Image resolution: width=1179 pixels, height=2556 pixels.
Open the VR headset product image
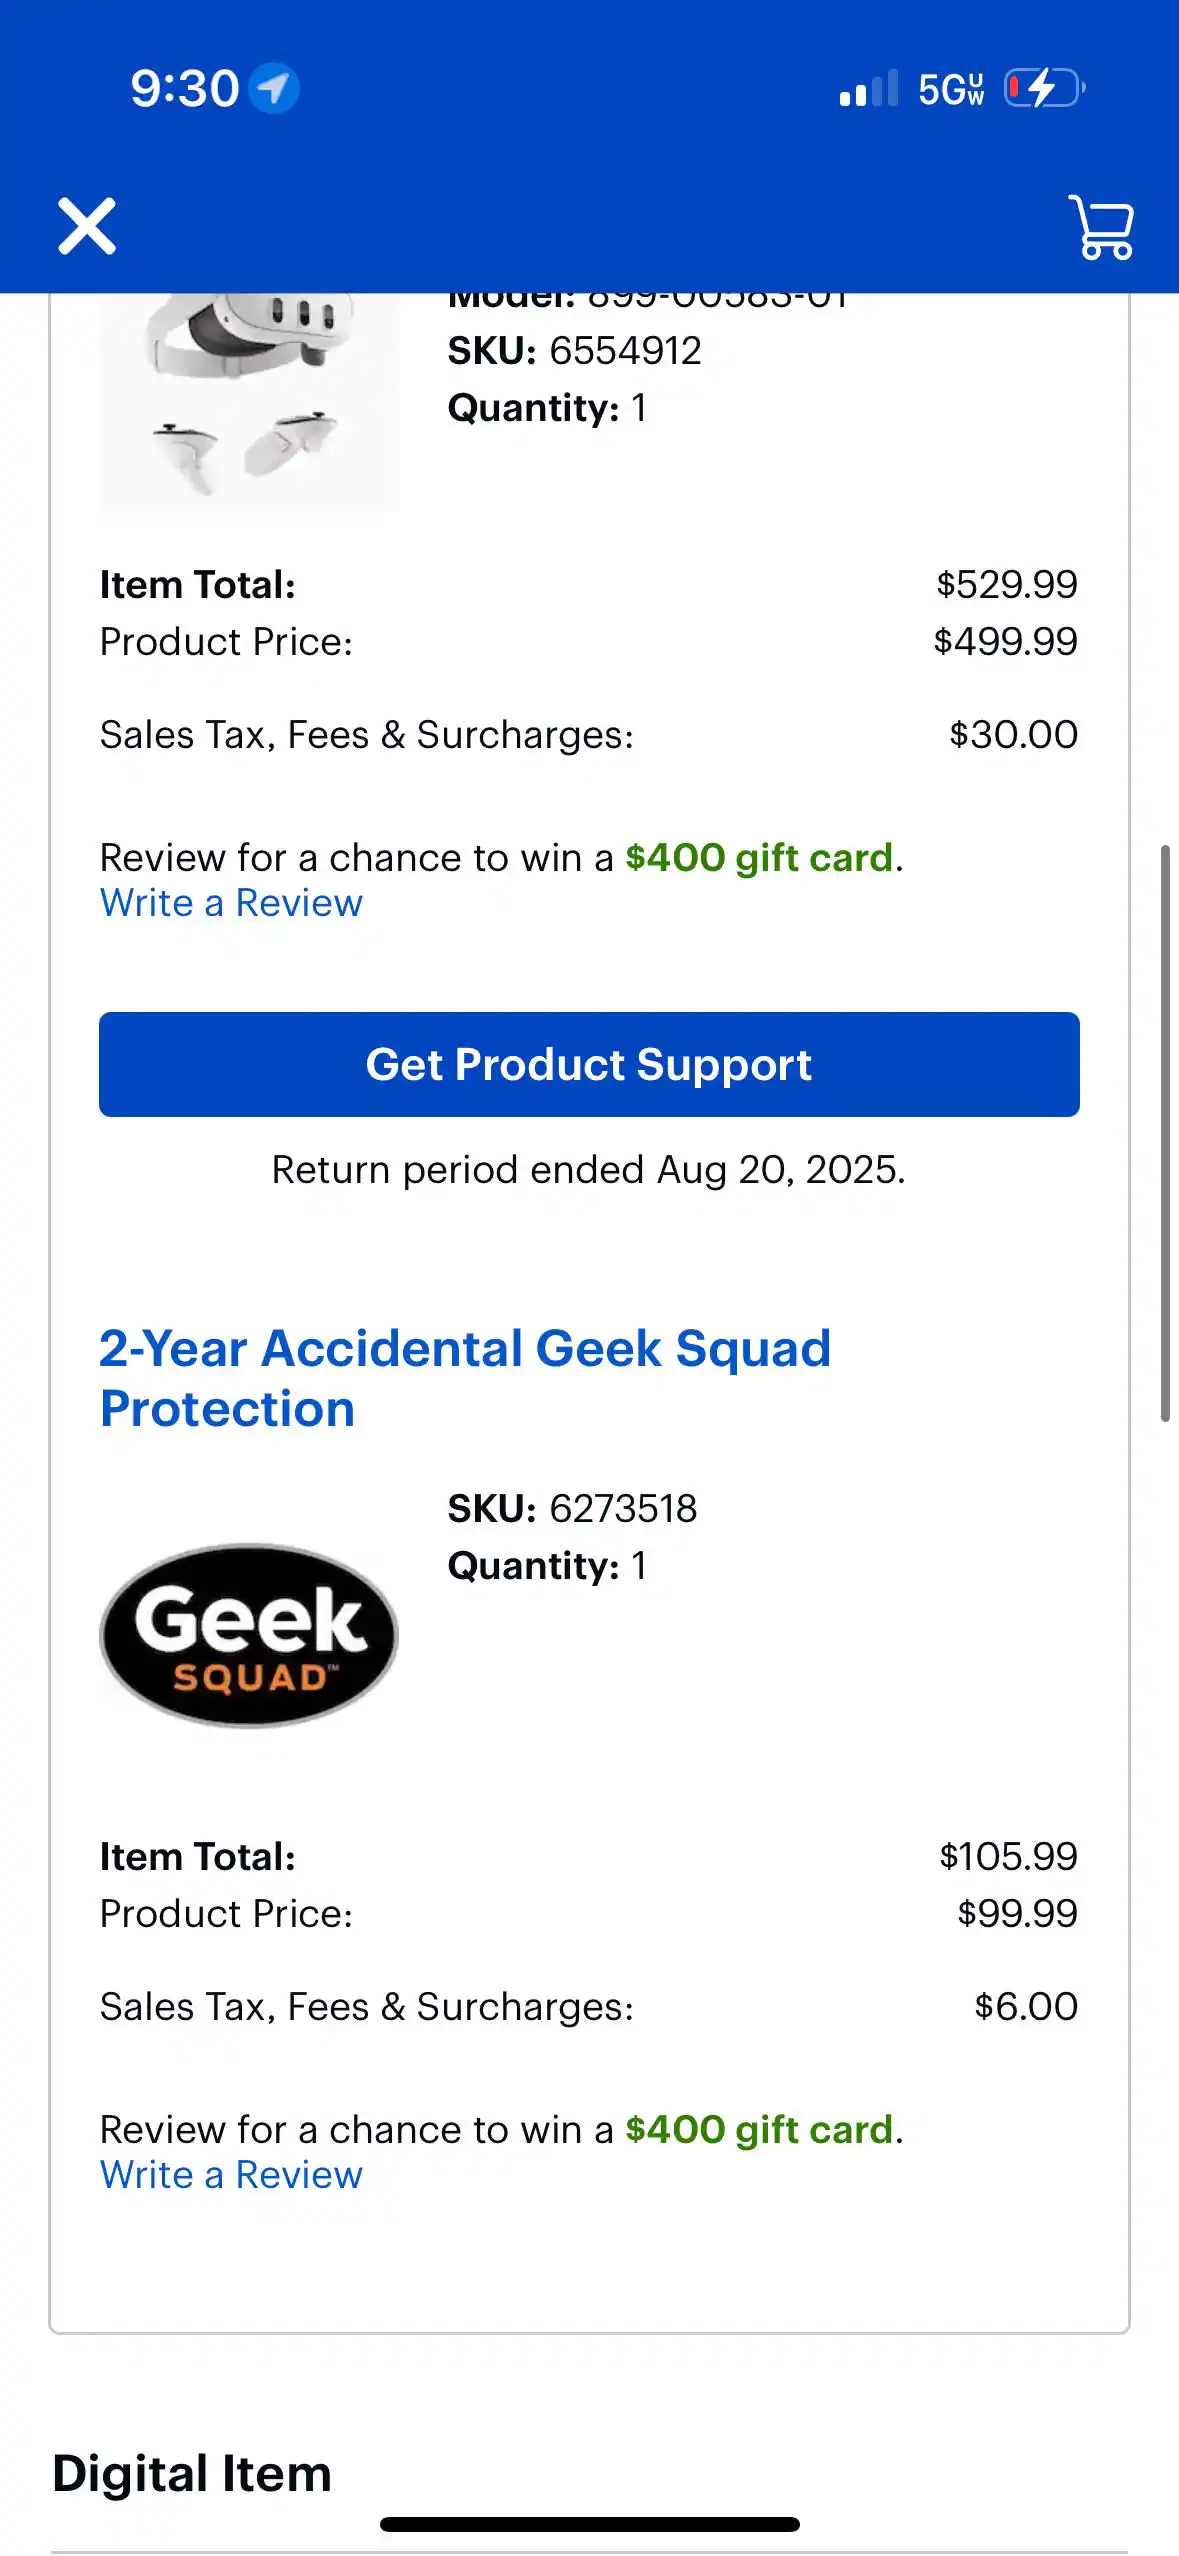coord(249,401)
